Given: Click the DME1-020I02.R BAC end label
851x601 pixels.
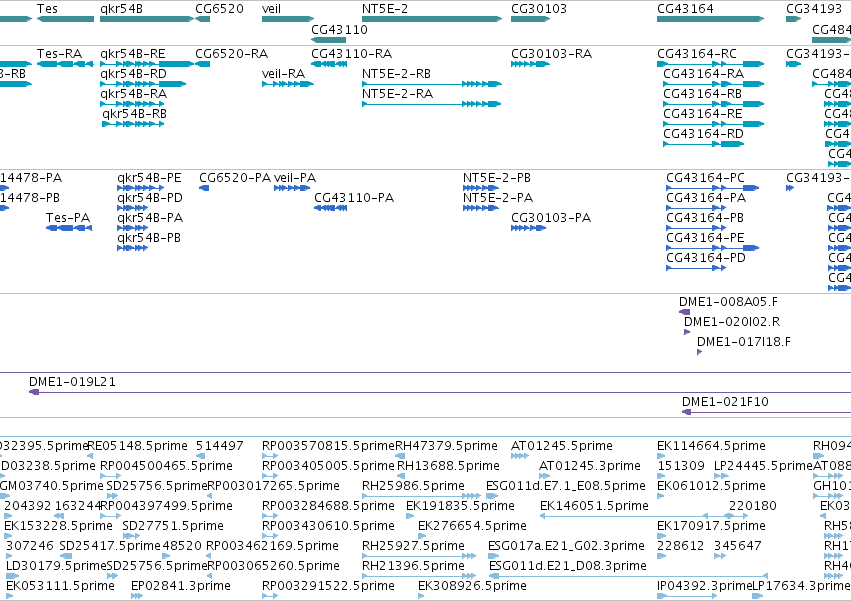Looking at the screenshot, I should click(732, 322).
